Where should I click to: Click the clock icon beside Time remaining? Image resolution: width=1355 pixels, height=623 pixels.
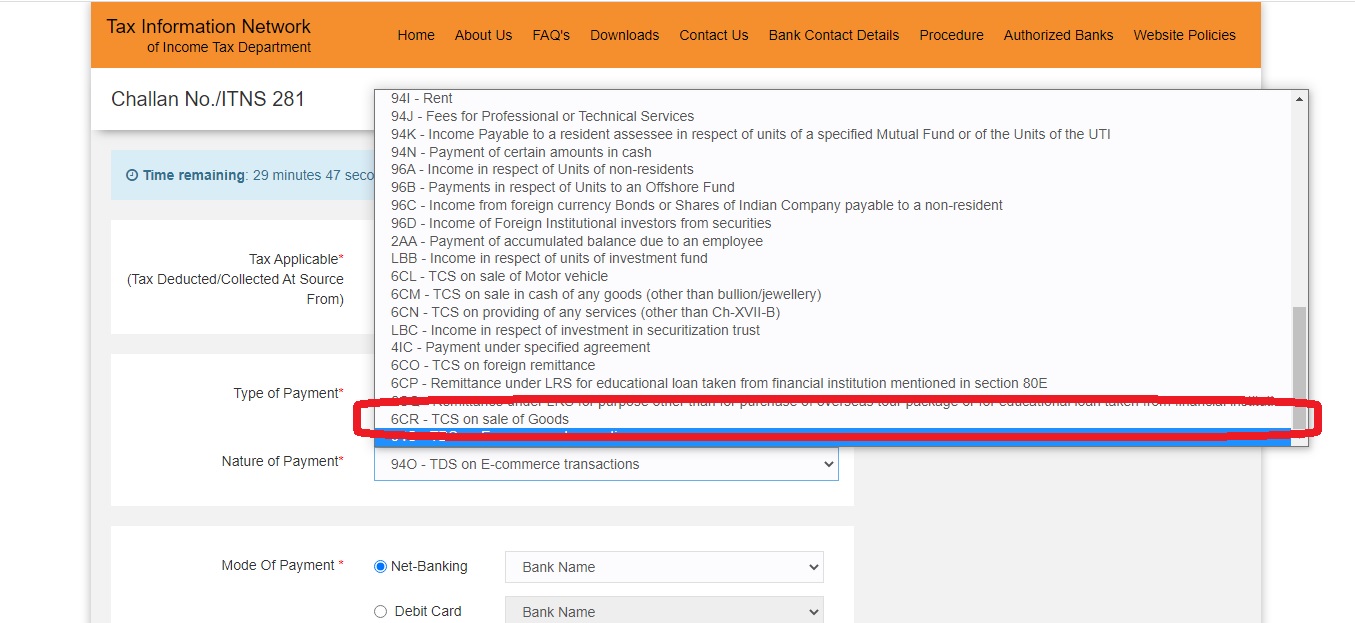132,175
